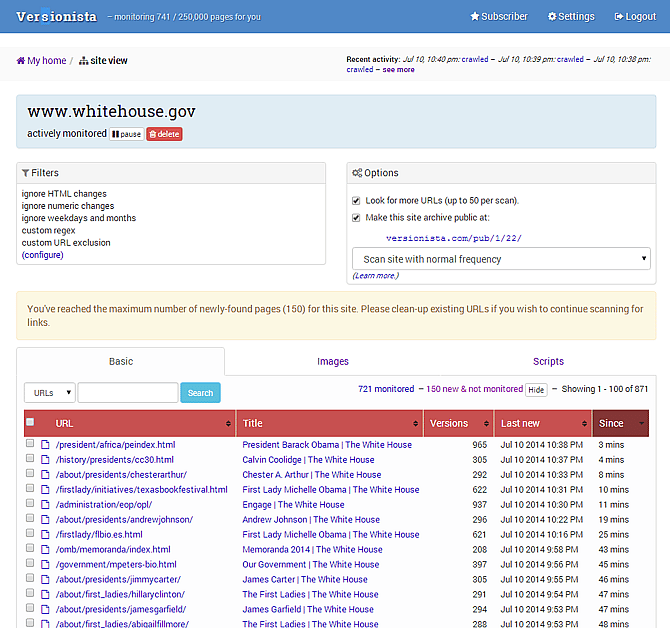
Task: Open the 'see more' recent activity link
Action: coord(398,69)
